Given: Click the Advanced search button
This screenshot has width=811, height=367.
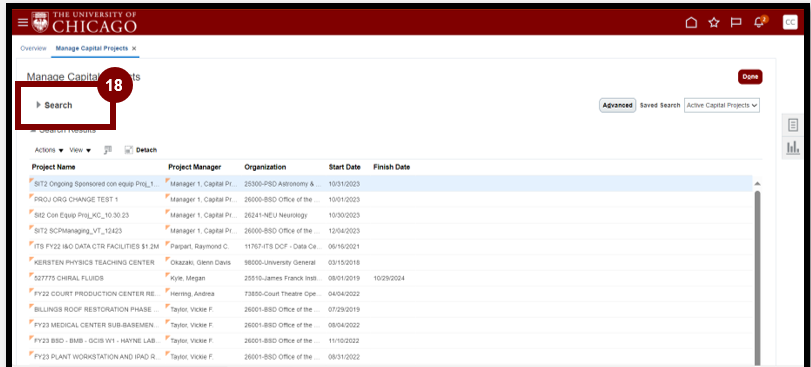Looking at the screenshot, I should pos(618,105).
